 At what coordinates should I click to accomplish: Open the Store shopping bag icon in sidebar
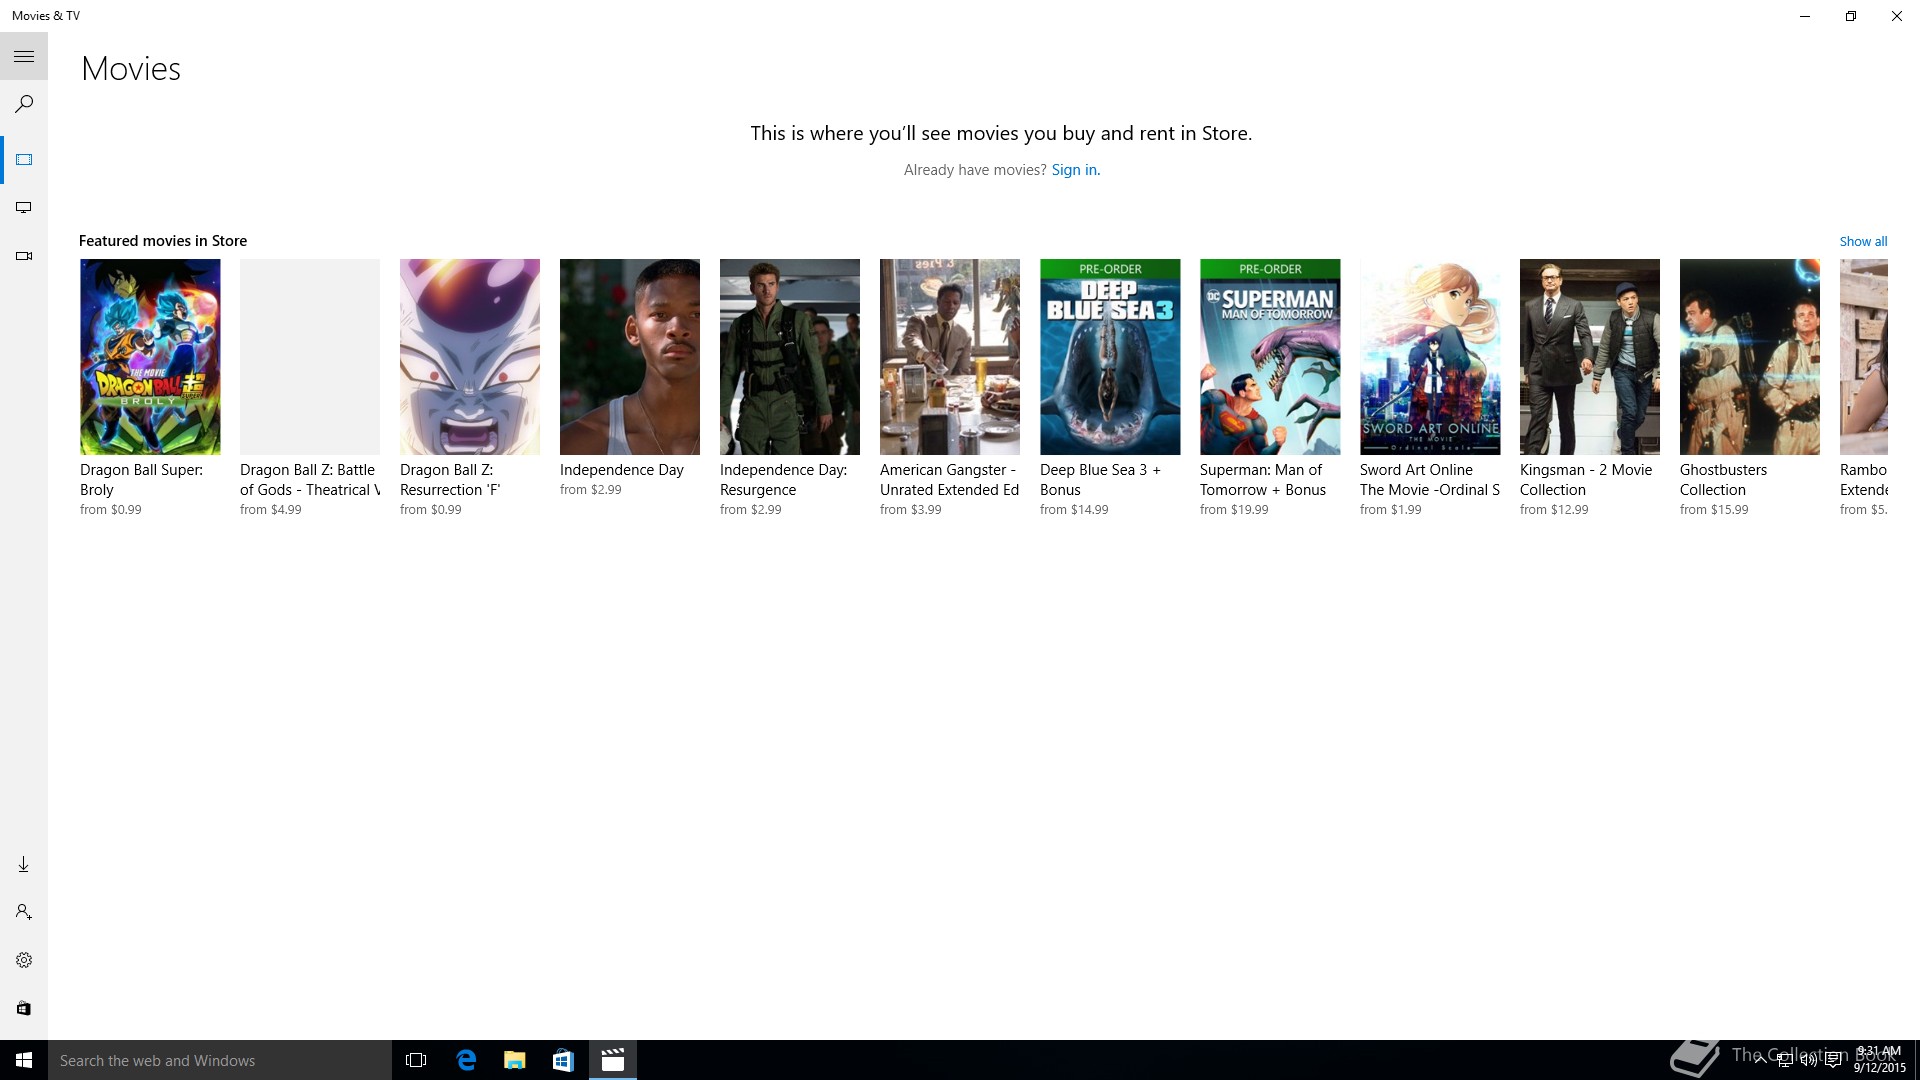click(x=24, y=1008)
